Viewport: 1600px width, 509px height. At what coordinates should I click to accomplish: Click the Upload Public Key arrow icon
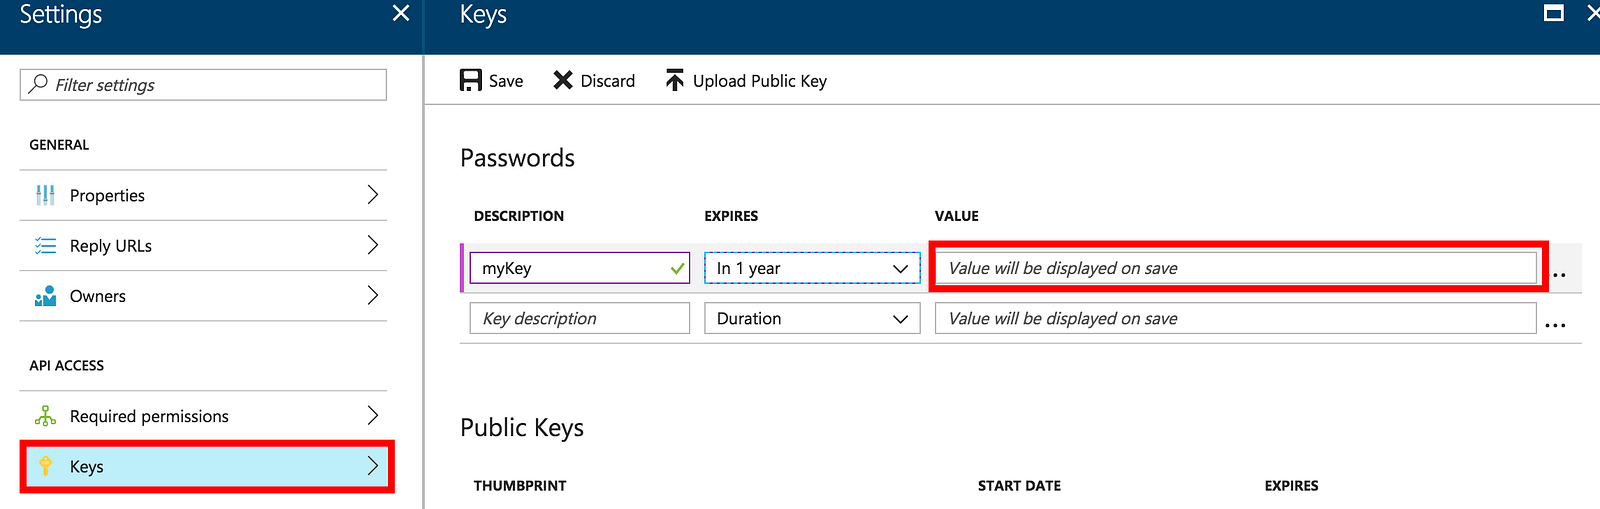pos(675,80)
